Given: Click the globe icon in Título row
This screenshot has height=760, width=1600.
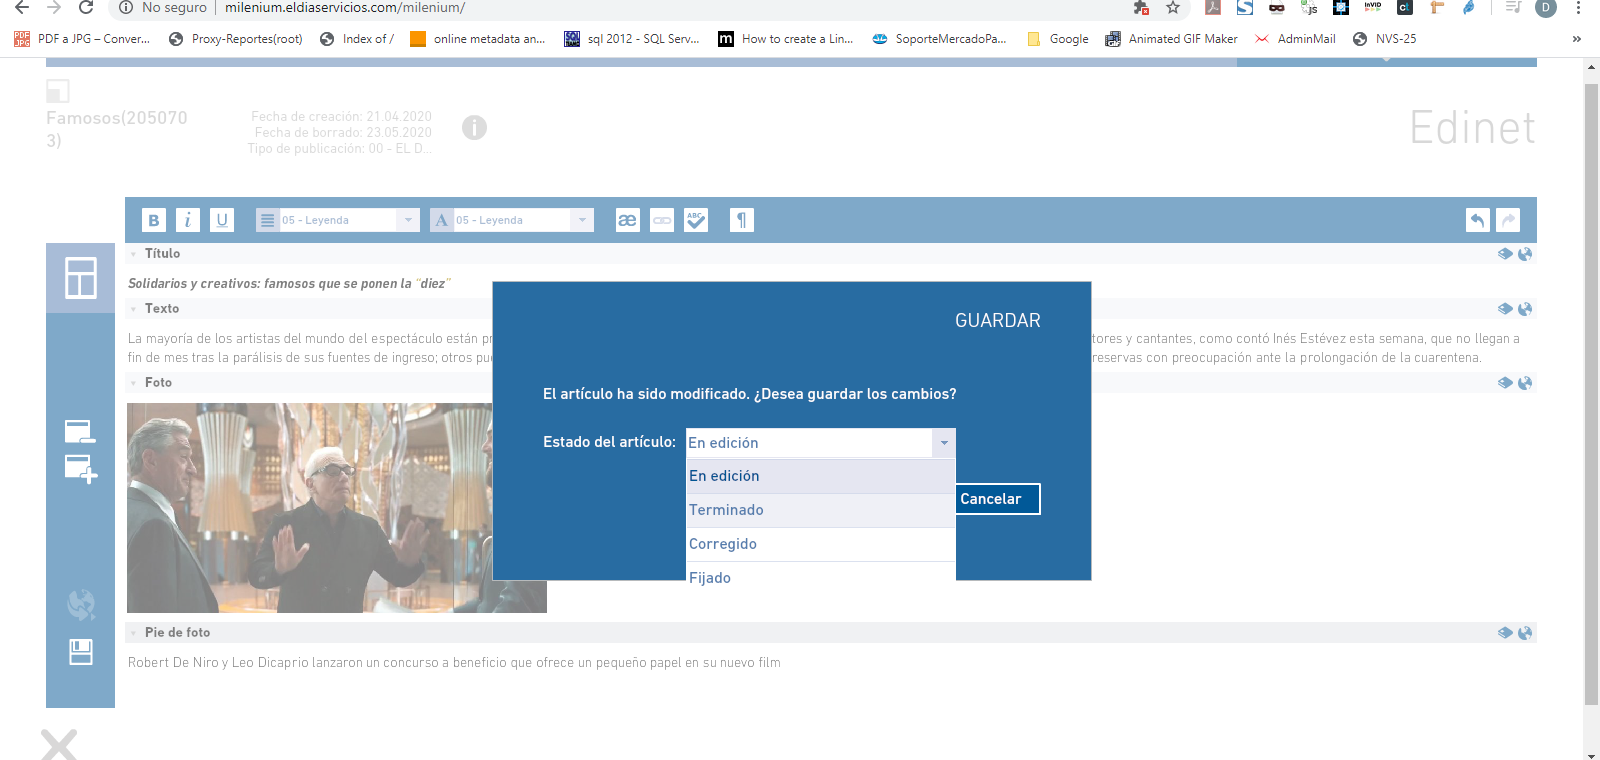Looking at the screenshot, I should click(x=1525, y=254).
